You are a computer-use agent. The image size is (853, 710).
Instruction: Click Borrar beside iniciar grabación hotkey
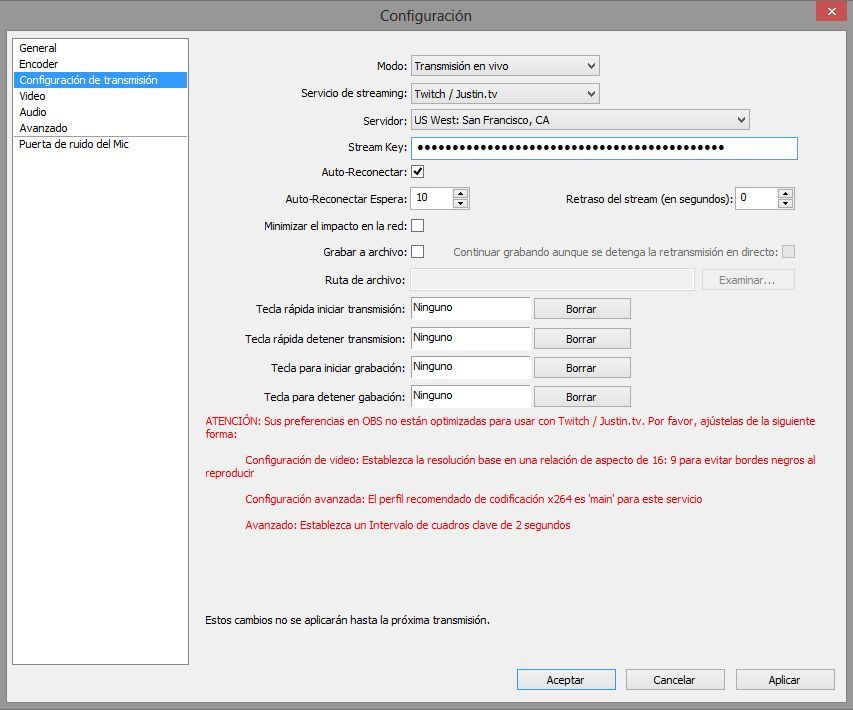pyautogui.click(x=582, y=368)
